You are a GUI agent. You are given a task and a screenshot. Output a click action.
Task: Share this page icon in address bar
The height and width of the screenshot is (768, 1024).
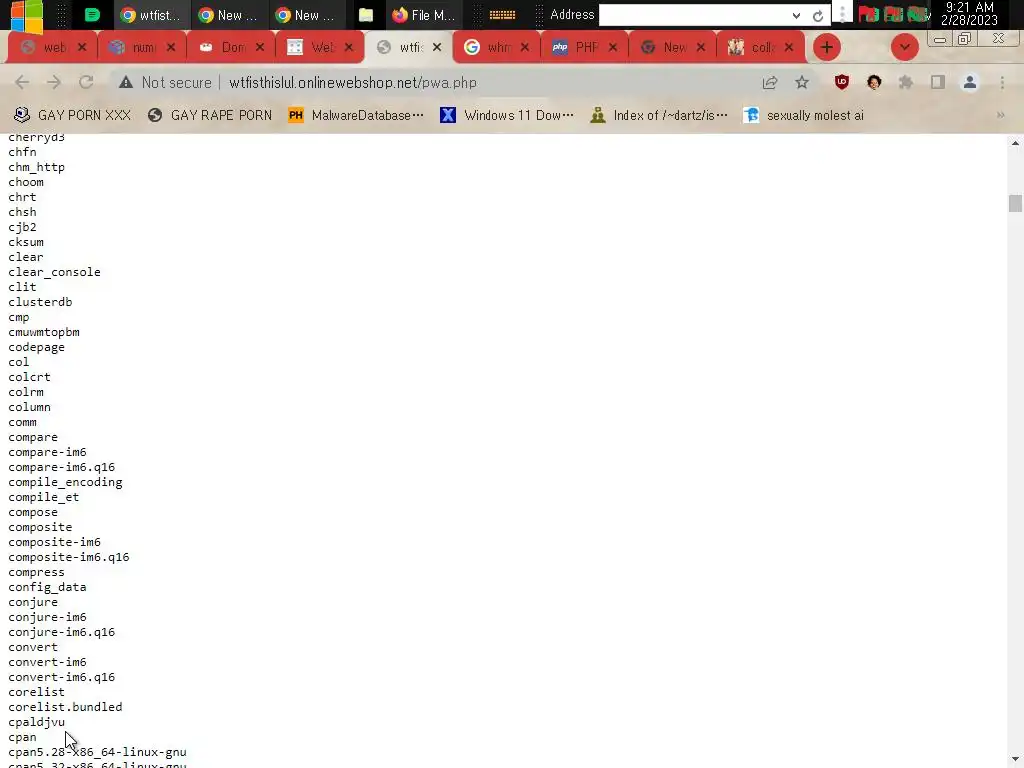click(x=770, y=82)
